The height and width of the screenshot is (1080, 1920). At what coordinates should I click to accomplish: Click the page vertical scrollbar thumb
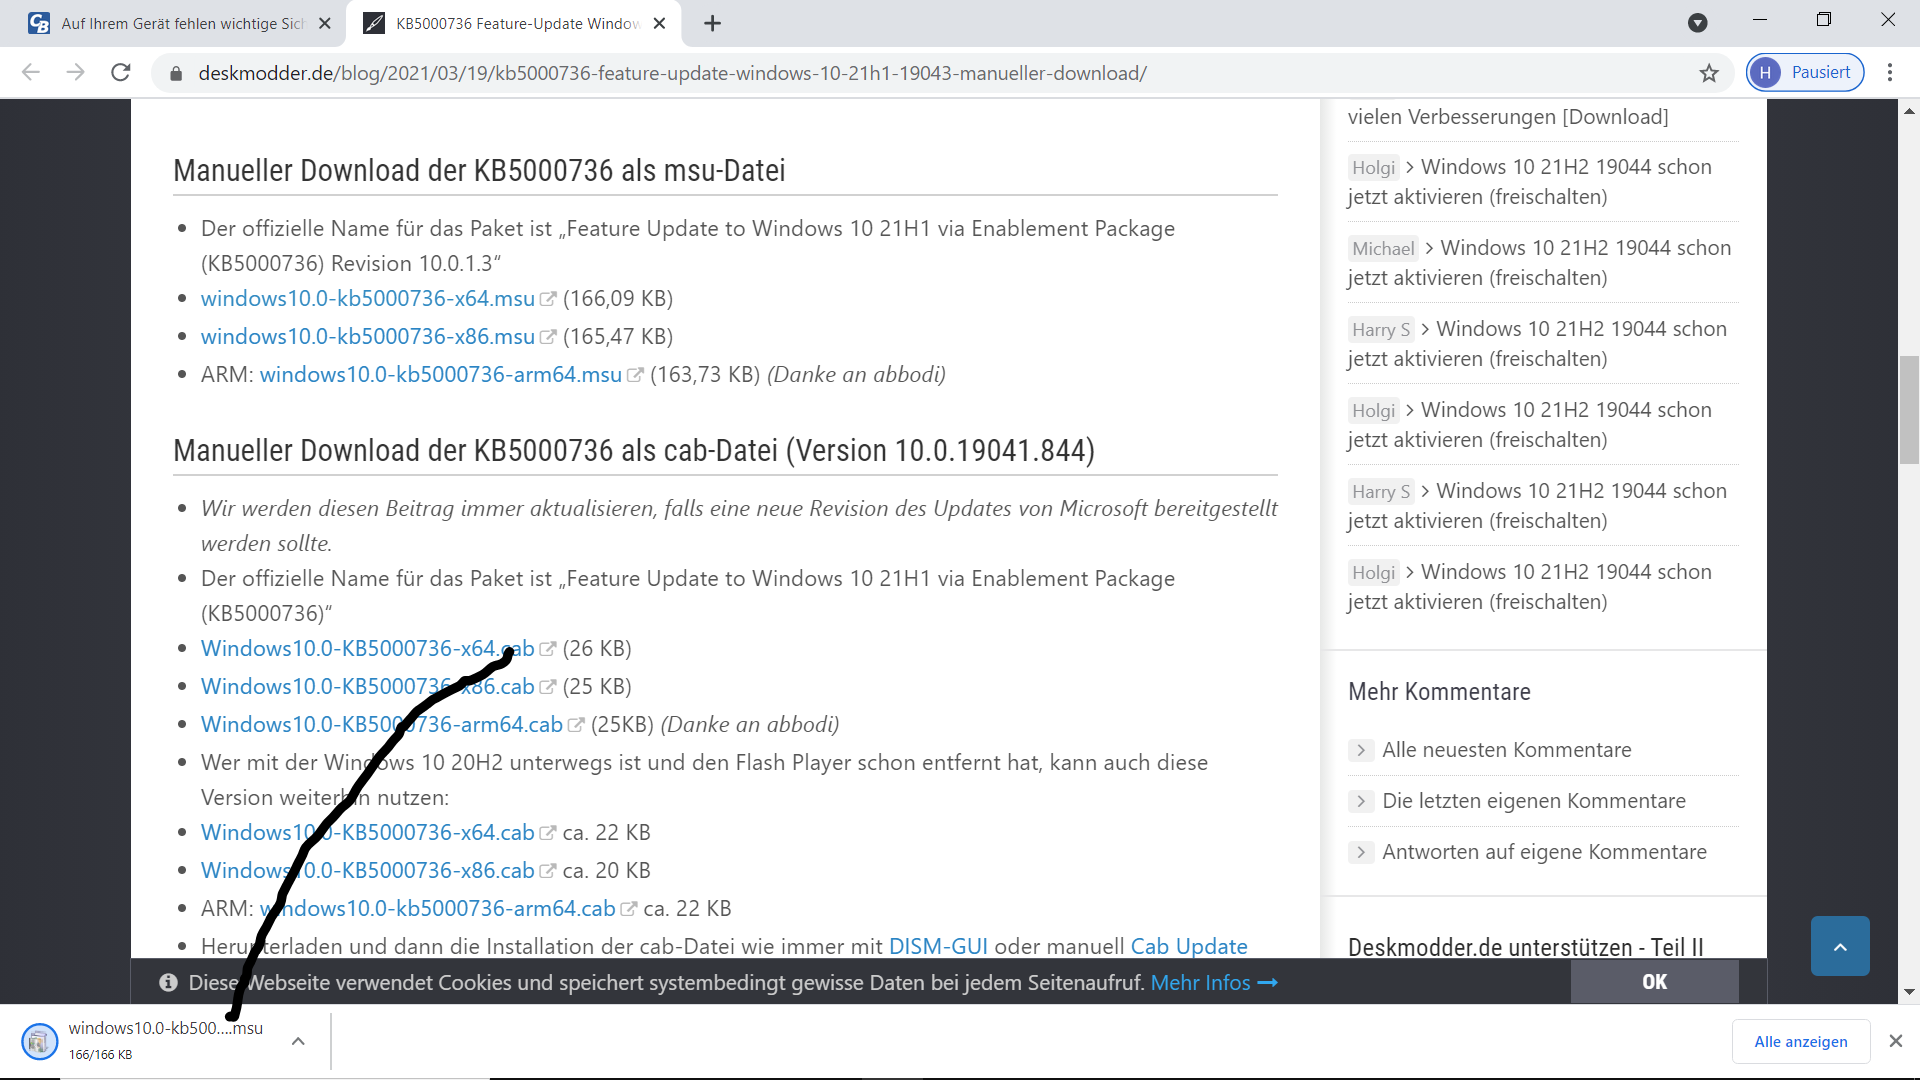coord(1909,410)
